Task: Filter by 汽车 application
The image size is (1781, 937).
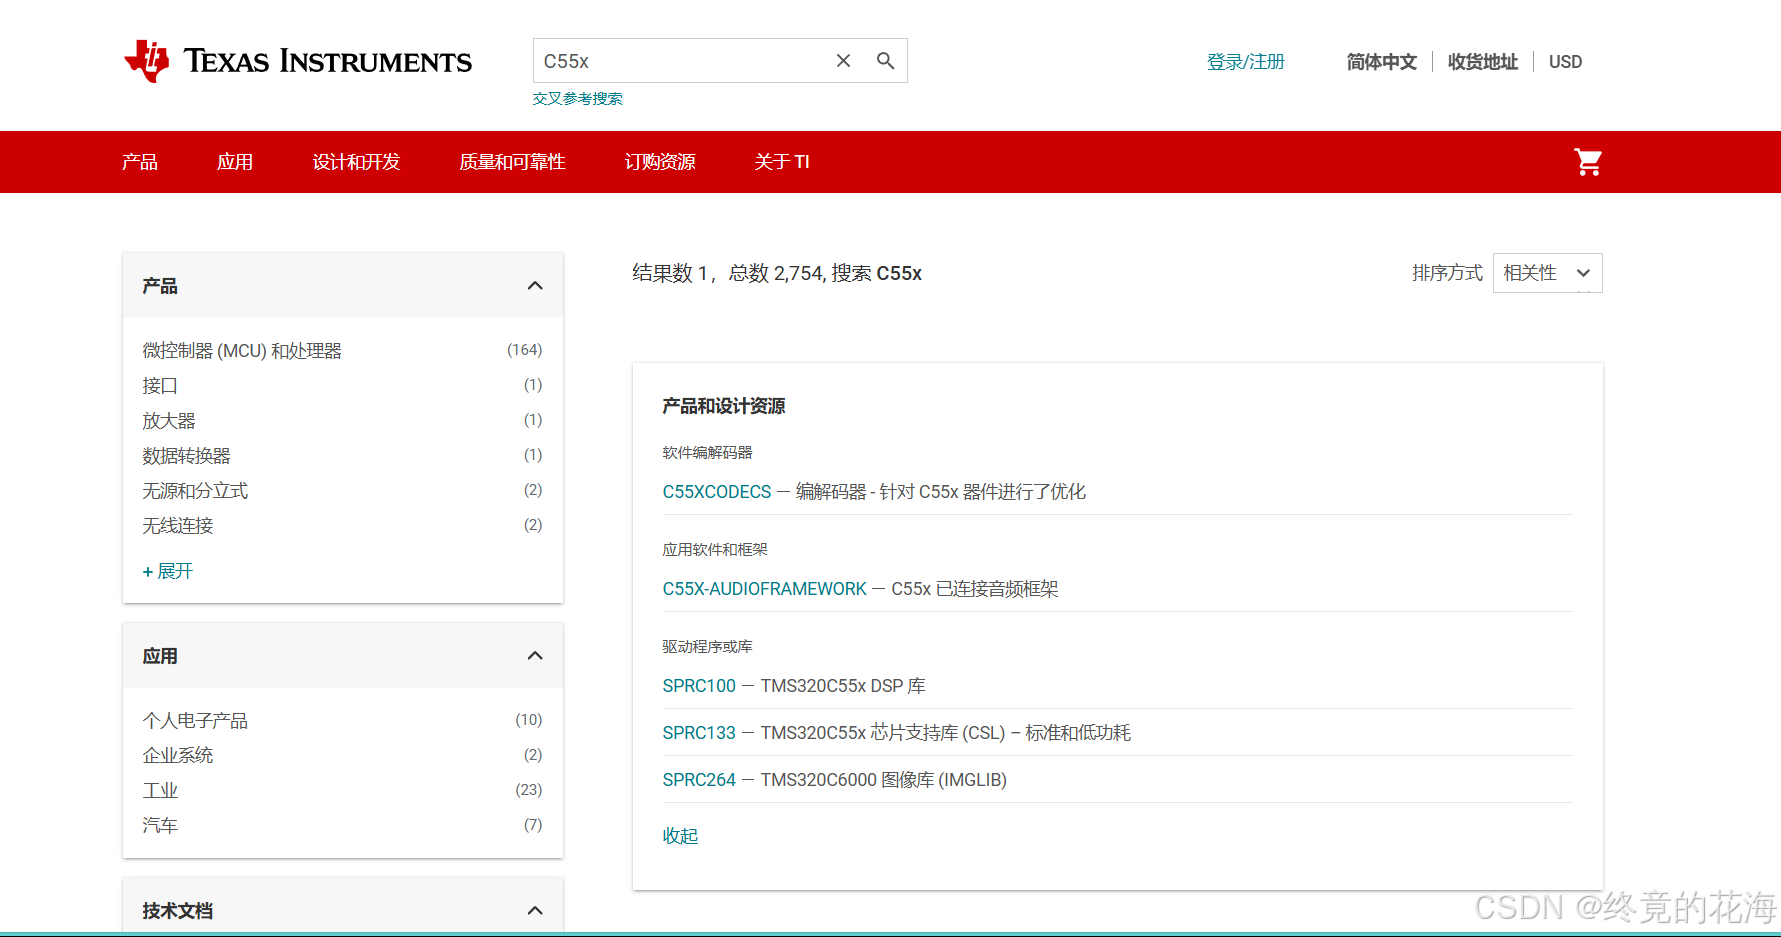Action: [160, 826]
